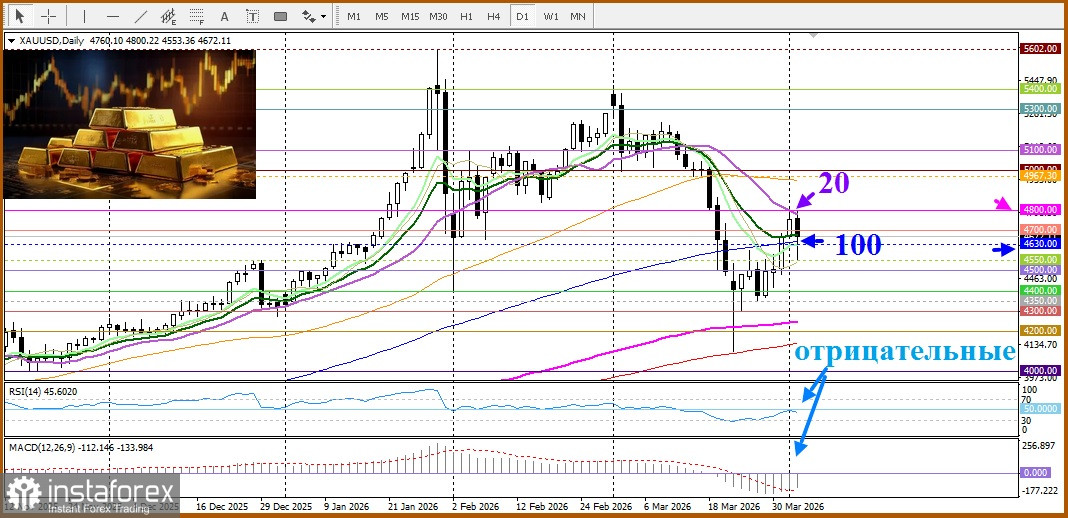Click the 5300.00 price level label
The width and height of the screenshot is (1068, 518).
[x=1041, y=109]
